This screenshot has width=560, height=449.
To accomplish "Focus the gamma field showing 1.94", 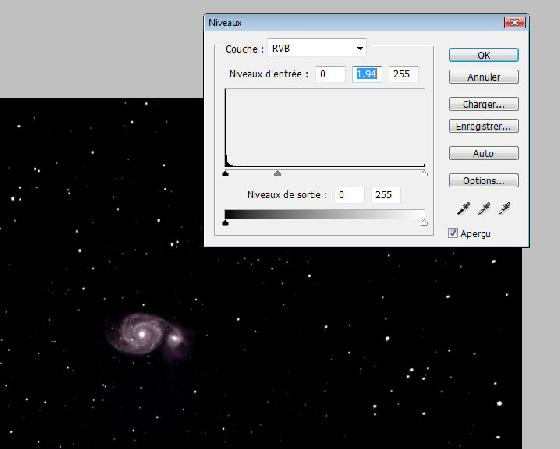I will click(367, 74).
